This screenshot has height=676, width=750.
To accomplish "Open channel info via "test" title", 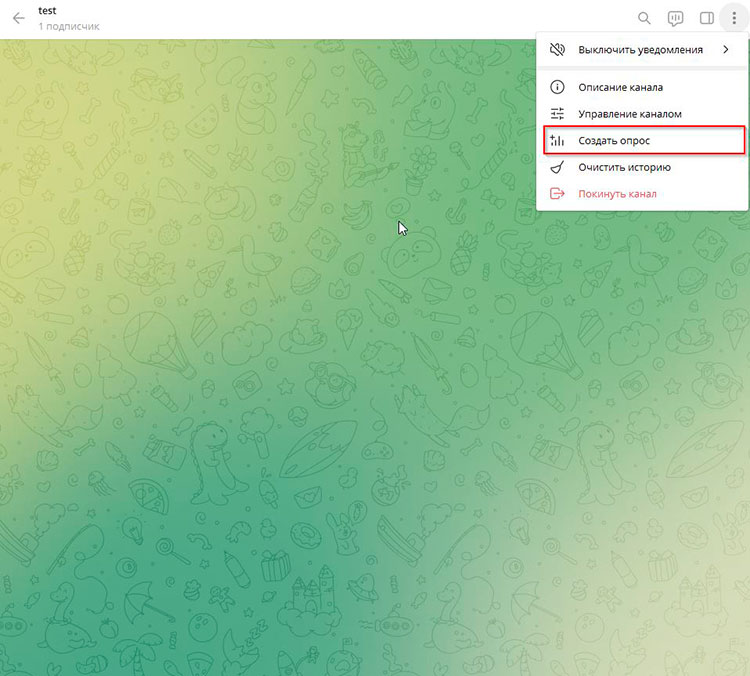I will 47,11.
